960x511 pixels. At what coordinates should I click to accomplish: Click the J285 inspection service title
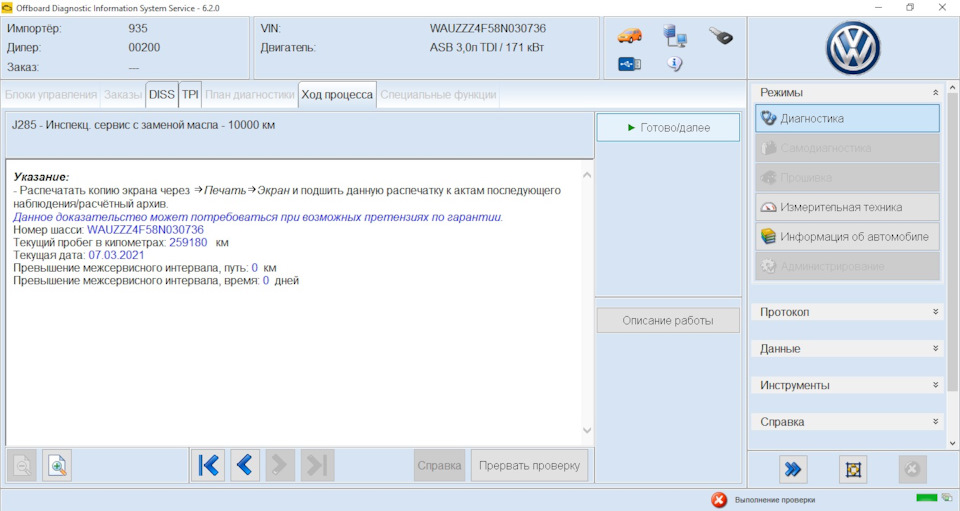(143, 125)
